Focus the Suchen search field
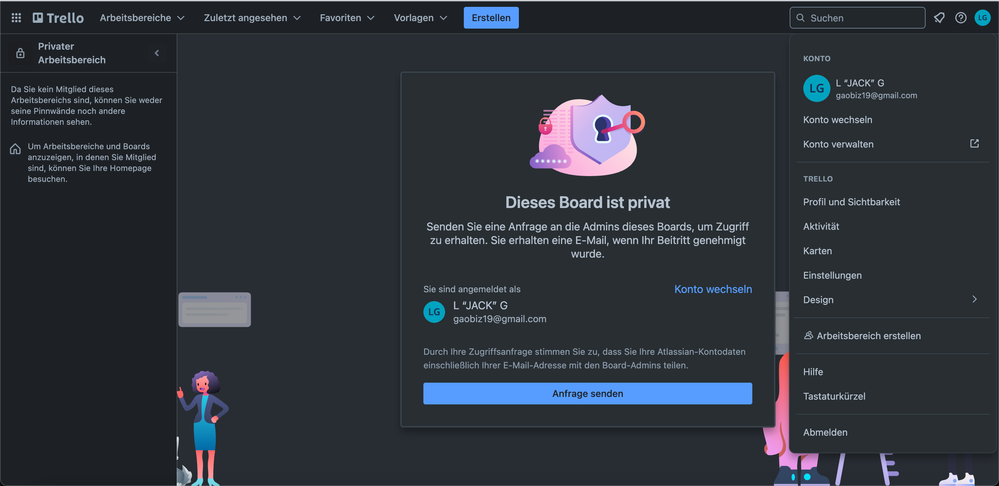Image resolution: width=999 pixels, height=486 pixels. (x=858, y=18)
